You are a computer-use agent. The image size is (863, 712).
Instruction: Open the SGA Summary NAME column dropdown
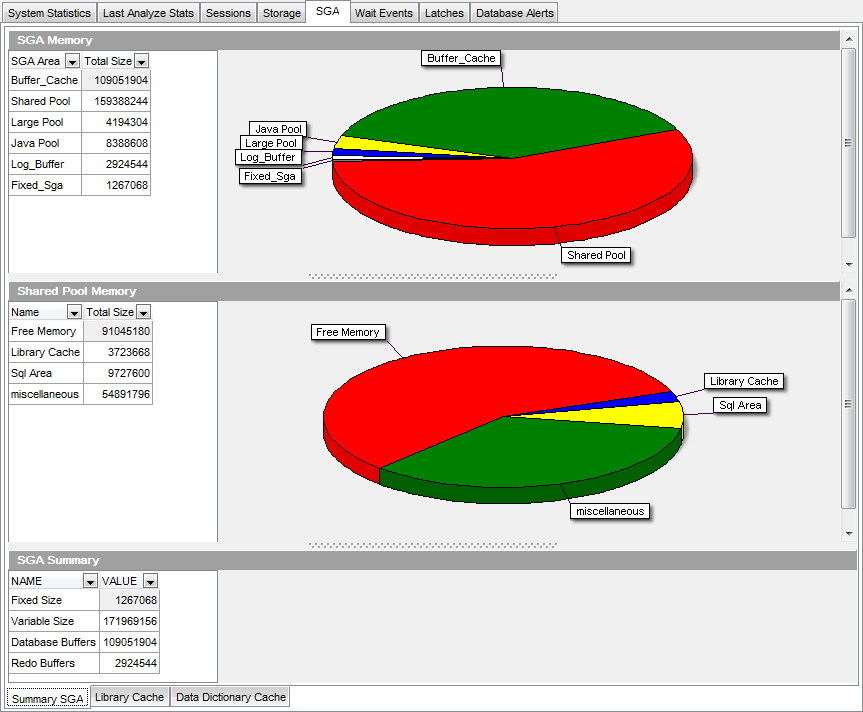[90, 581]
